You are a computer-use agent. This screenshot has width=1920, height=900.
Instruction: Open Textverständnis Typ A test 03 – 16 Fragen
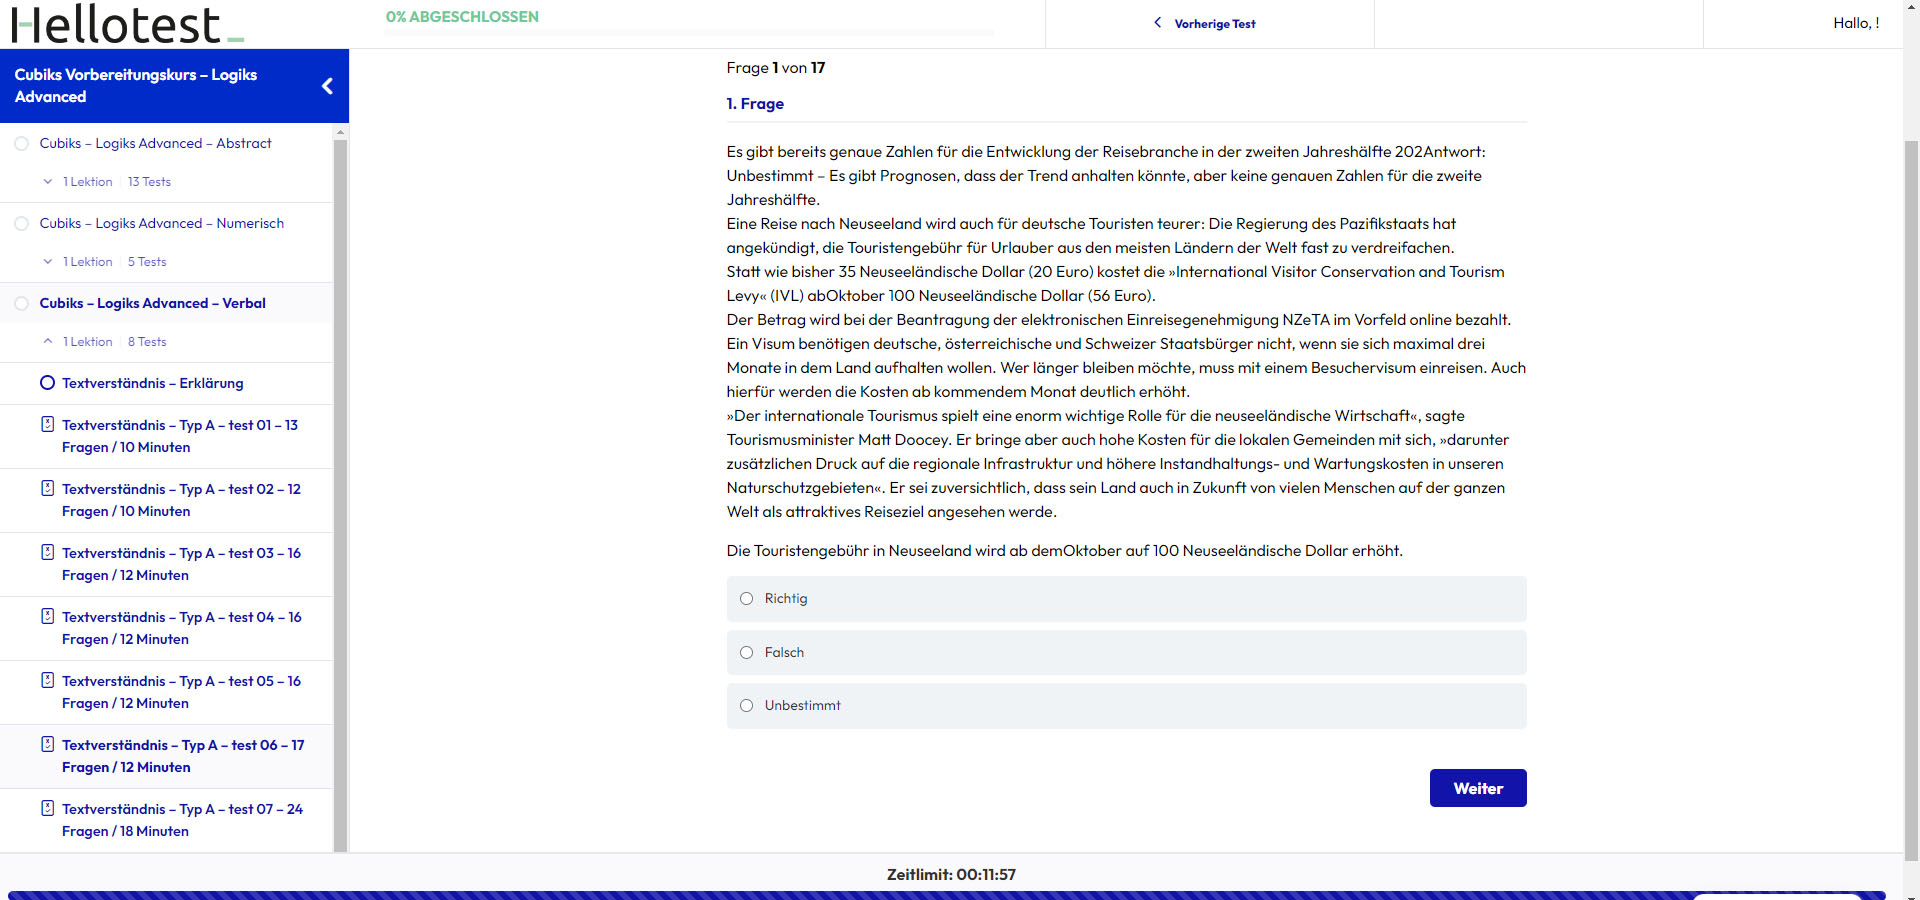click(x=181, y=564)
